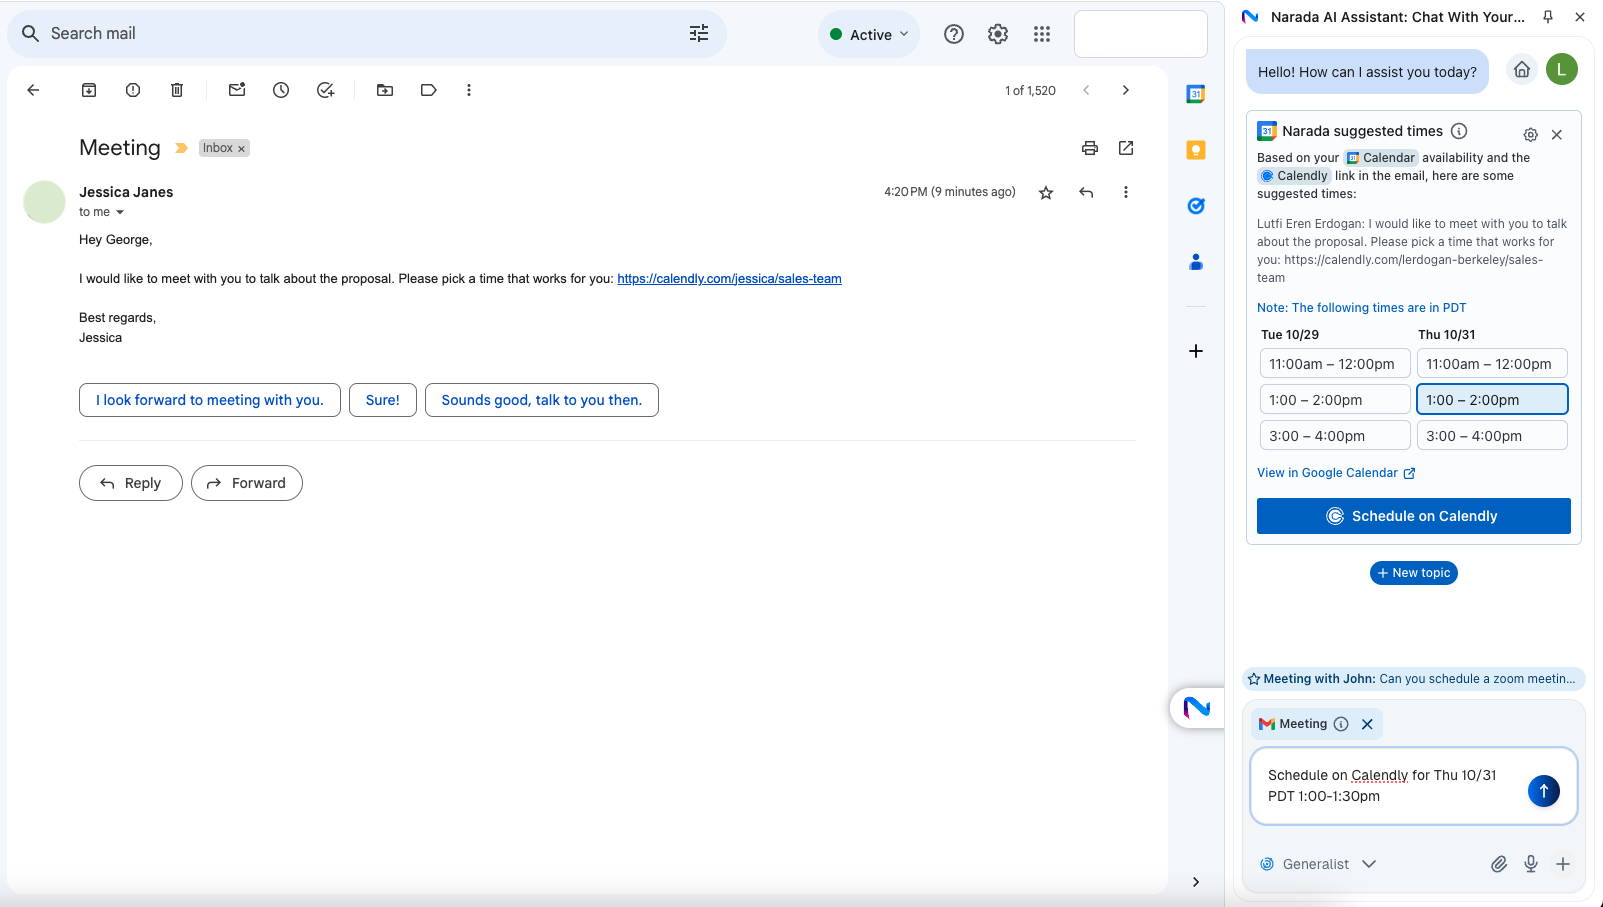
Task: Click the Reply button
Action: 131,483
